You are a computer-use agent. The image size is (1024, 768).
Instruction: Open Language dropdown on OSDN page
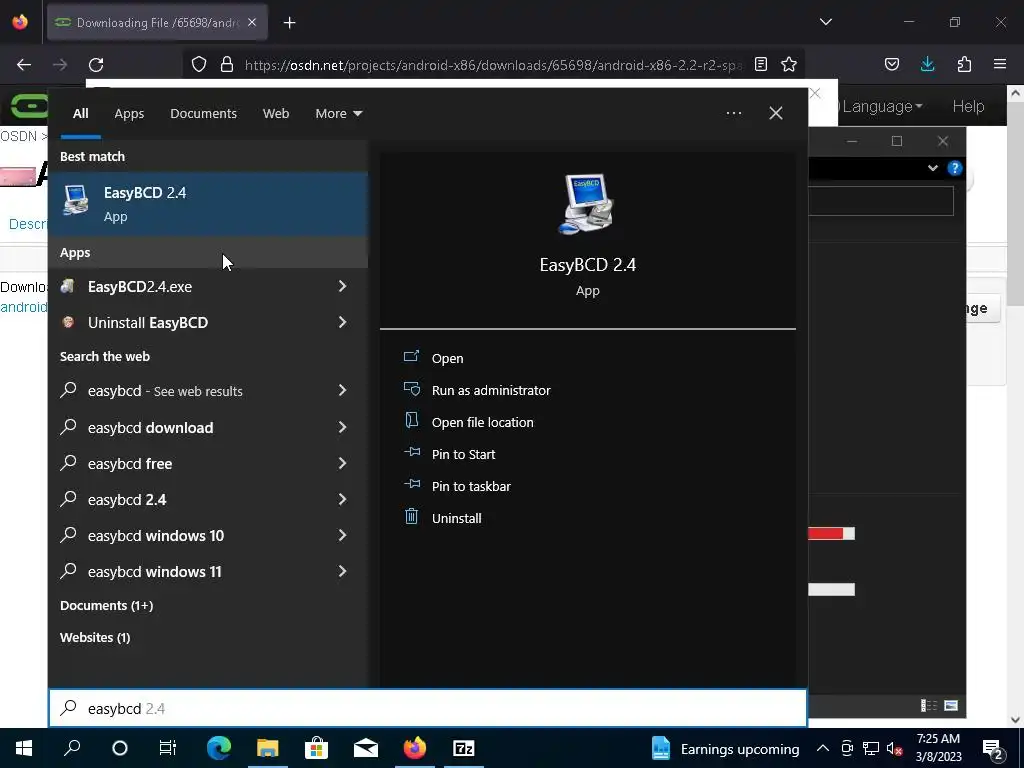(x=882, y=106)
